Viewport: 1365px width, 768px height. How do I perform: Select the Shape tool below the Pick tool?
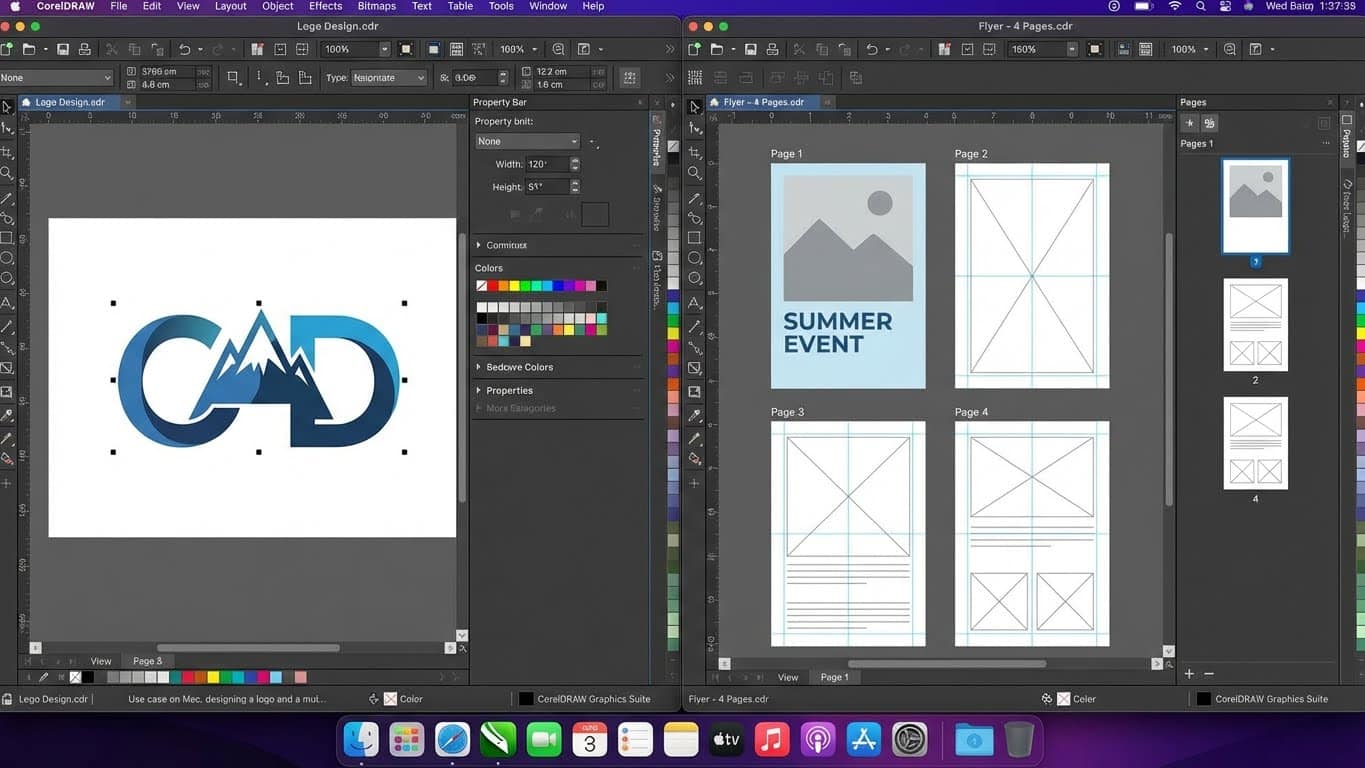[7, 128]
